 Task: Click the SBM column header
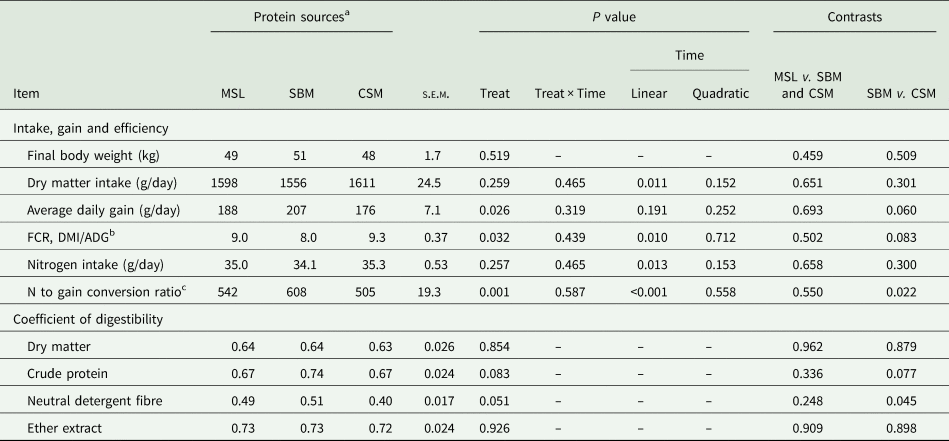(x=299, y=93)
